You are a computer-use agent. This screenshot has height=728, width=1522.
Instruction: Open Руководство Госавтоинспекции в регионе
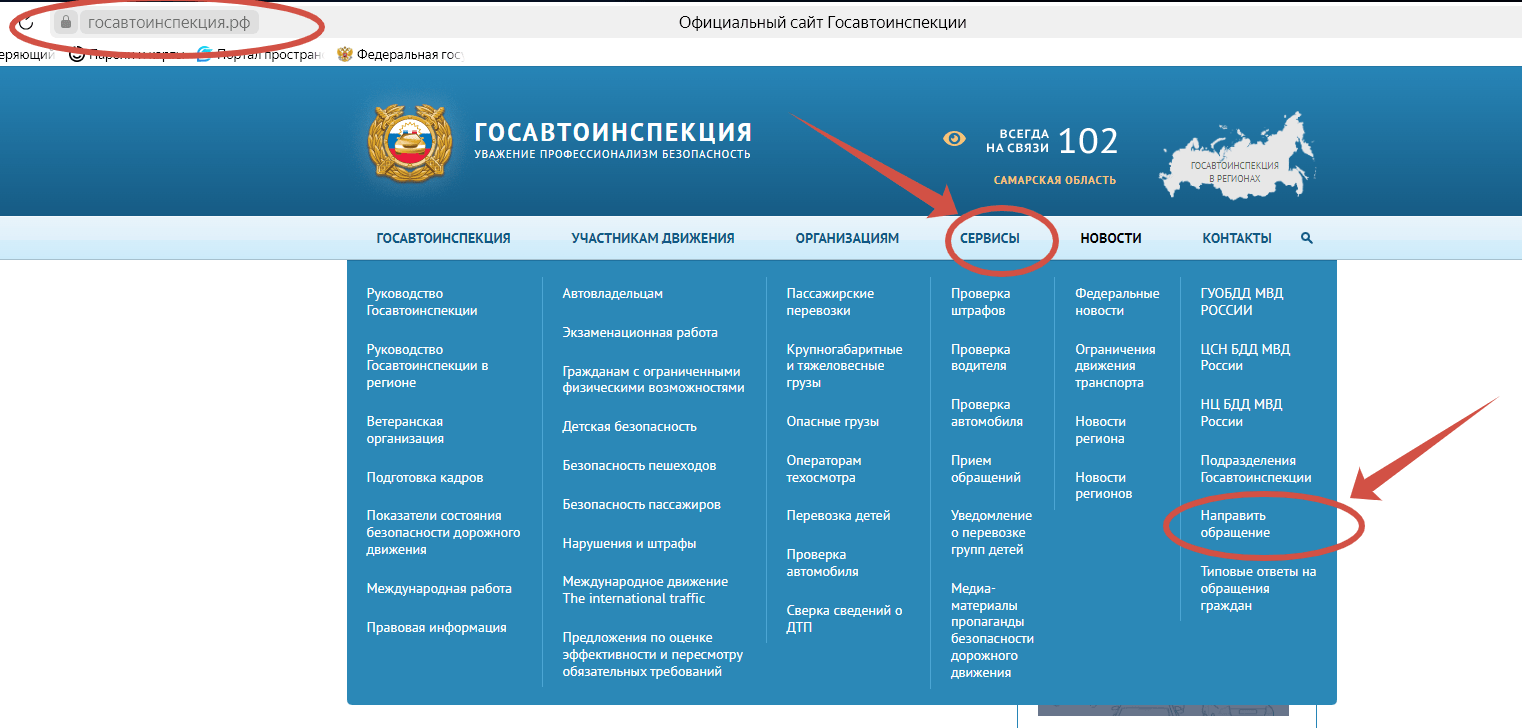[427, 366]
